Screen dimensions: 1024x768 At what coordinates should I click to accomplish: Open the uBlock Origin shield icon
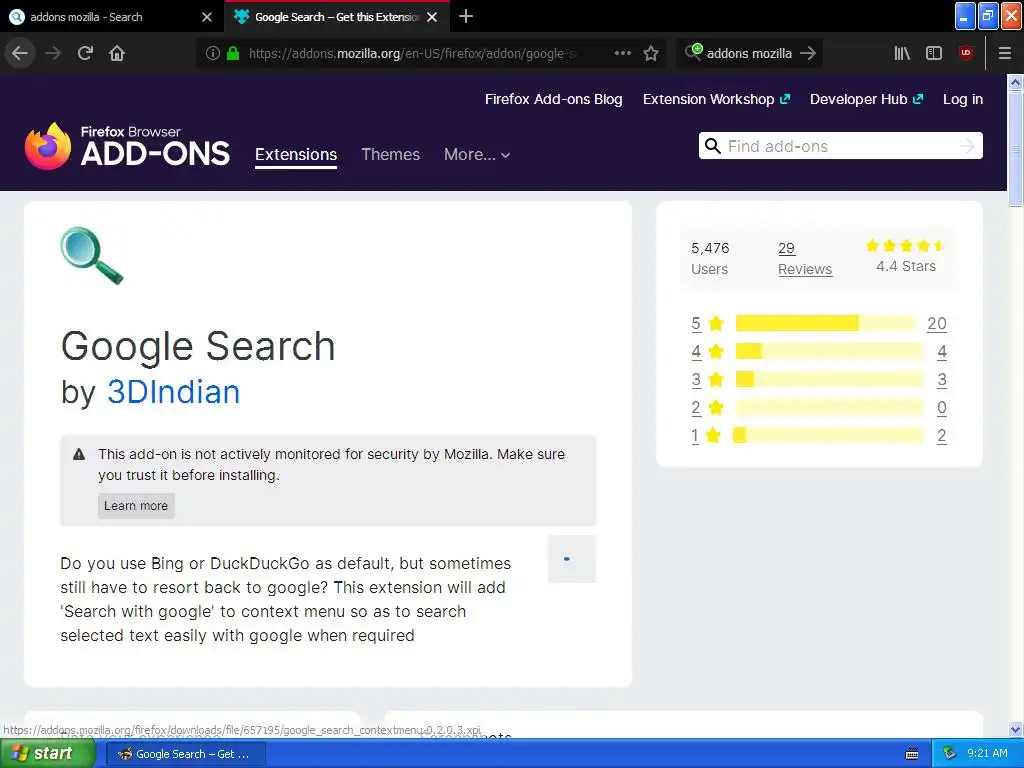coord(966,53)
